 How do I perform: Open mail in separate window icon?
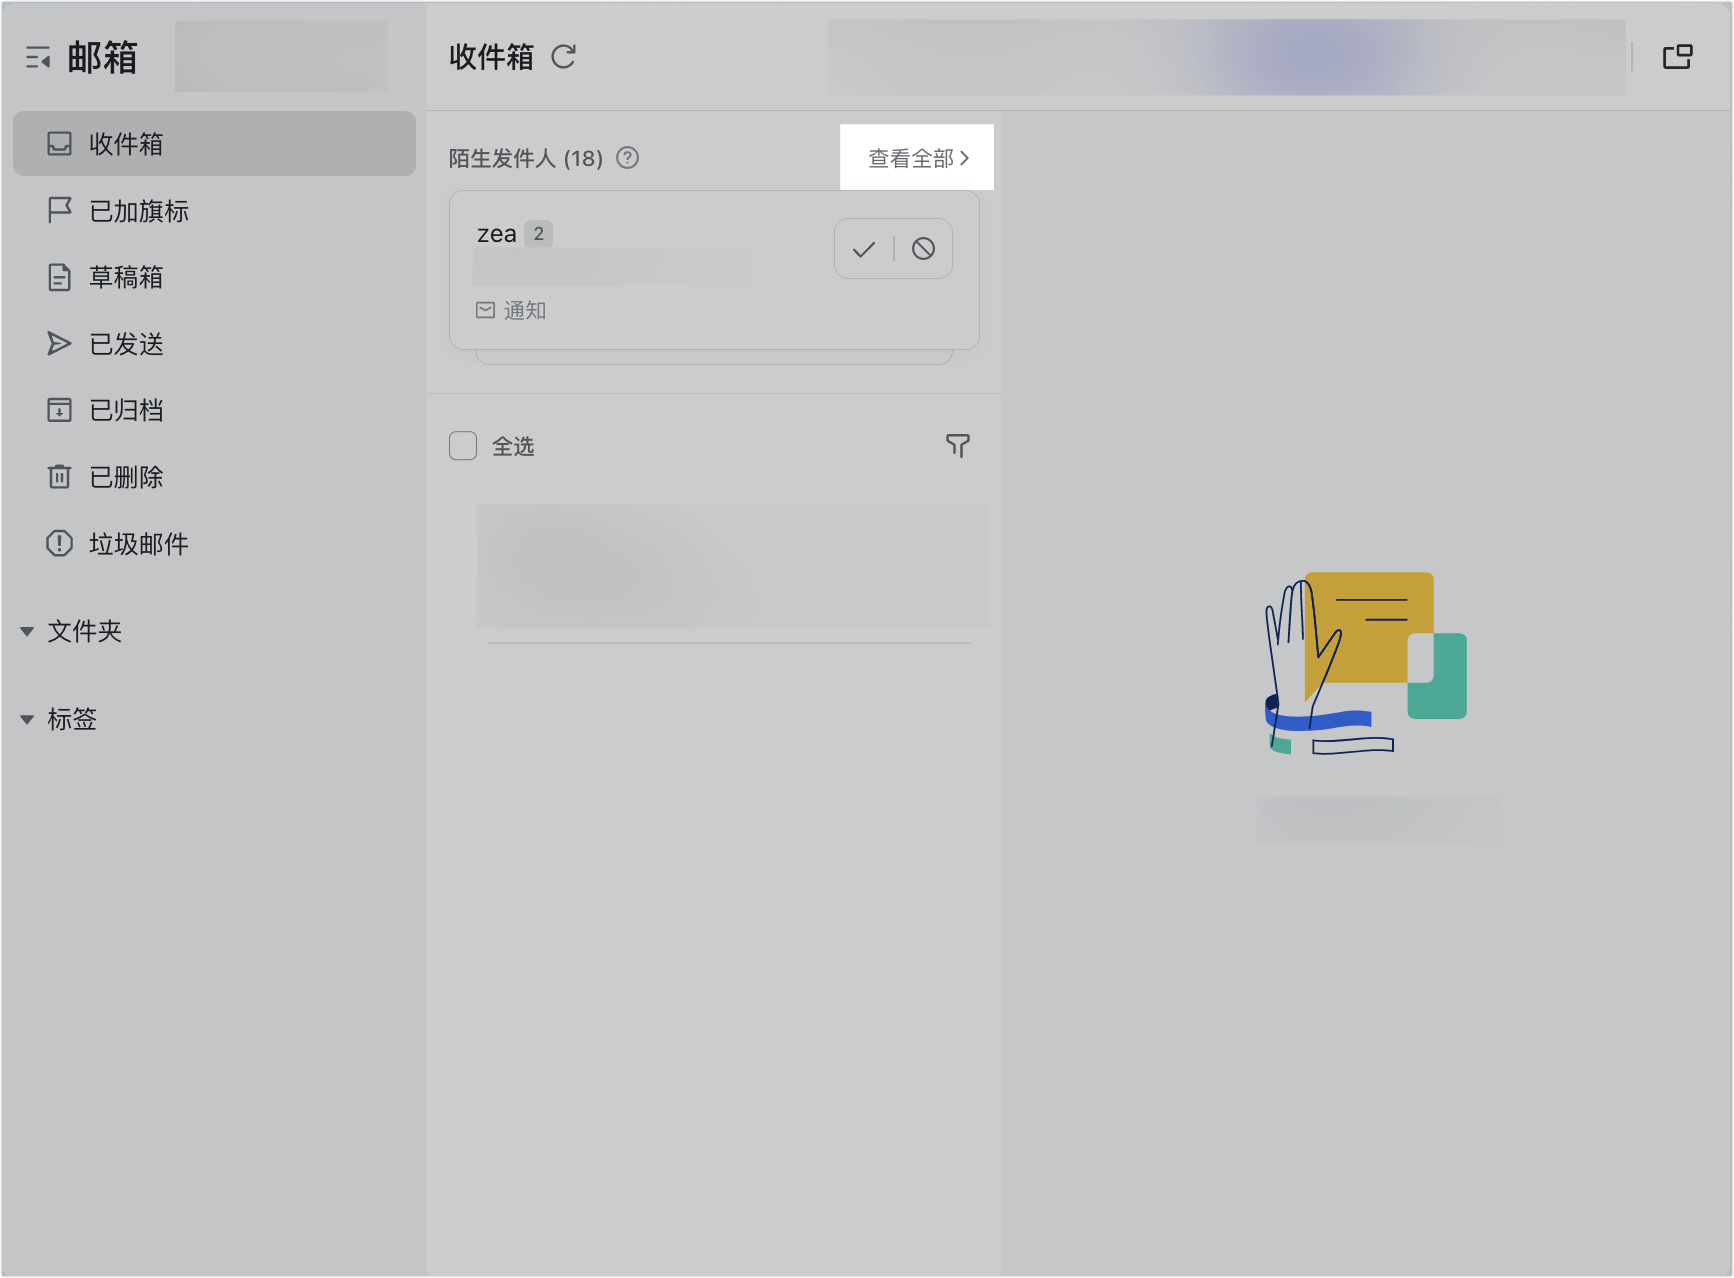pos(1677,57)
